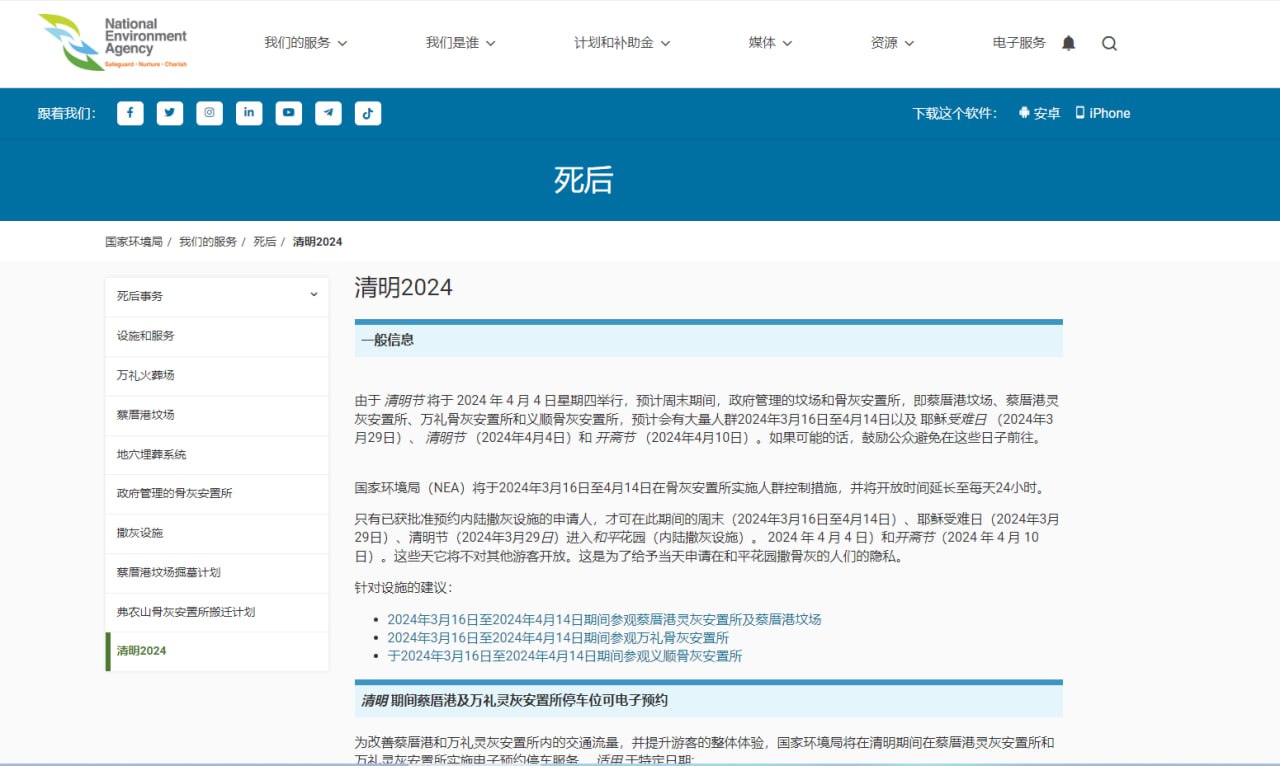
Task: Select 蔡厝港坟场 in sidebar
Action: coord(217,414)
